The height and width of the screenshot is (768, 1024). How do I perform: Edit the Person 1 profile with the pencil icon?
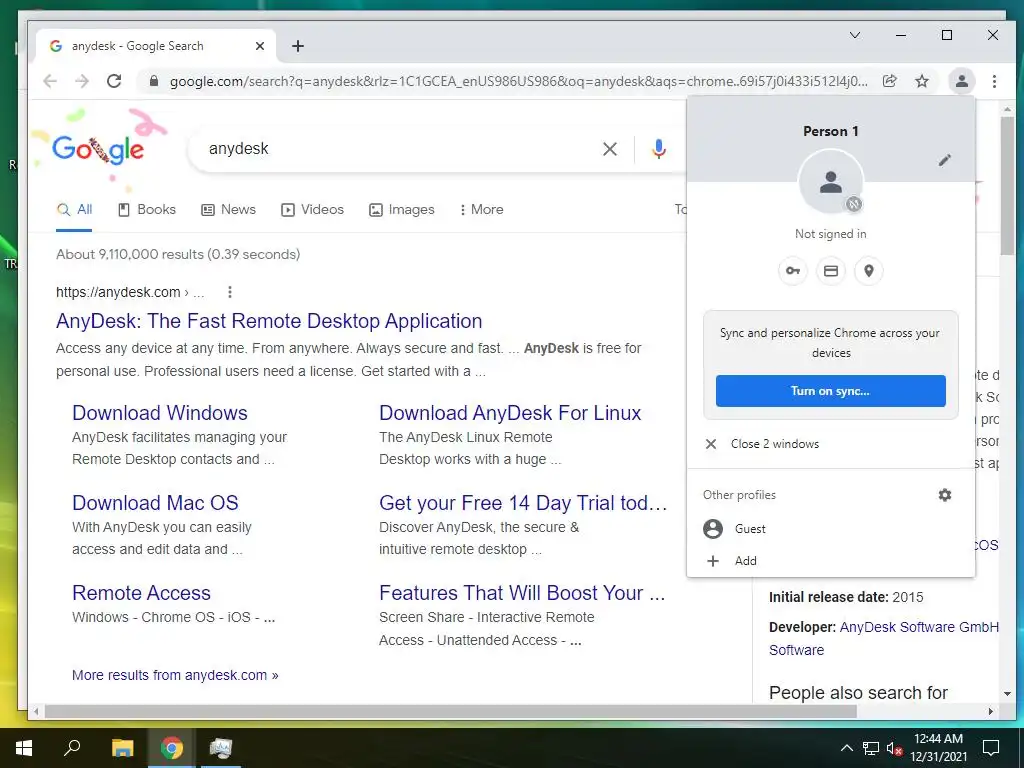coord(944,160)
